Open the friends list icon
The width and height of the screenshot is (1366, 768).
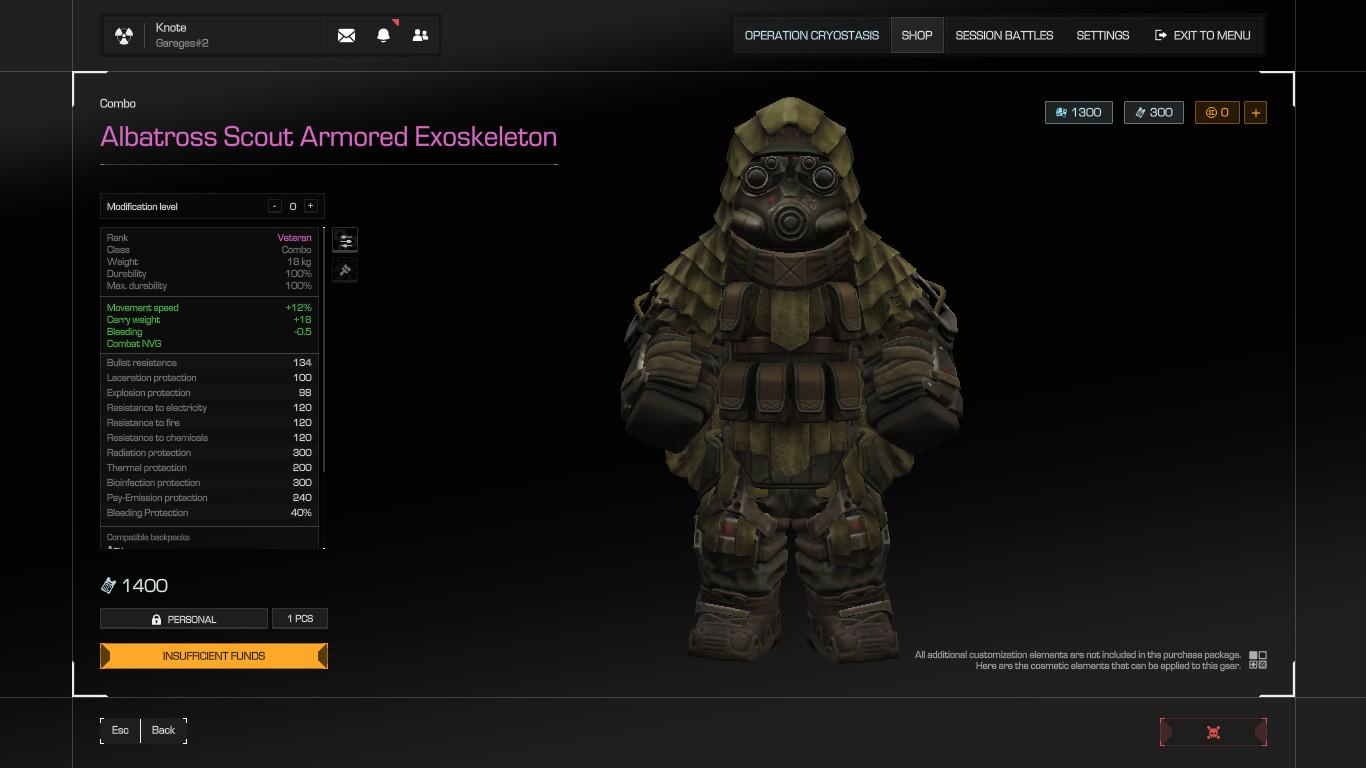(420, 35)
